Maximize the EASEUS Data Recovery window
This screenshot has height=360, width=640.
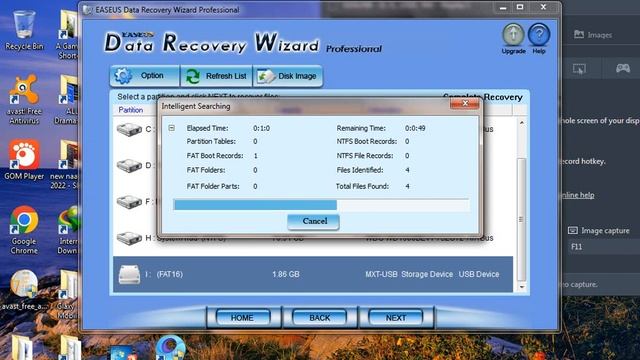click(520, 7)
